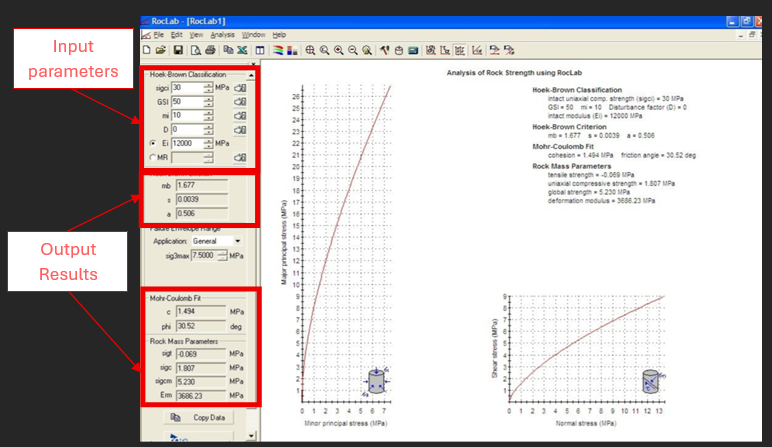772x447 pixels.
Task: Open the Edit menu
Action: pyautogui.click(x=176, y=35)
